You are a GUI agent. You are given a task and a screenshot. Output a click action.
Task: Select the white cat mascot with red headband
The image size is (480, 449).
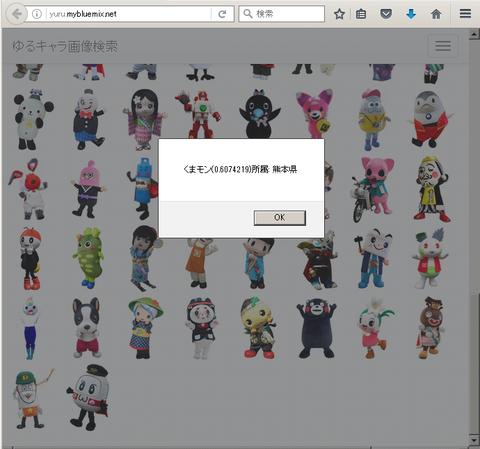(202, 328)
